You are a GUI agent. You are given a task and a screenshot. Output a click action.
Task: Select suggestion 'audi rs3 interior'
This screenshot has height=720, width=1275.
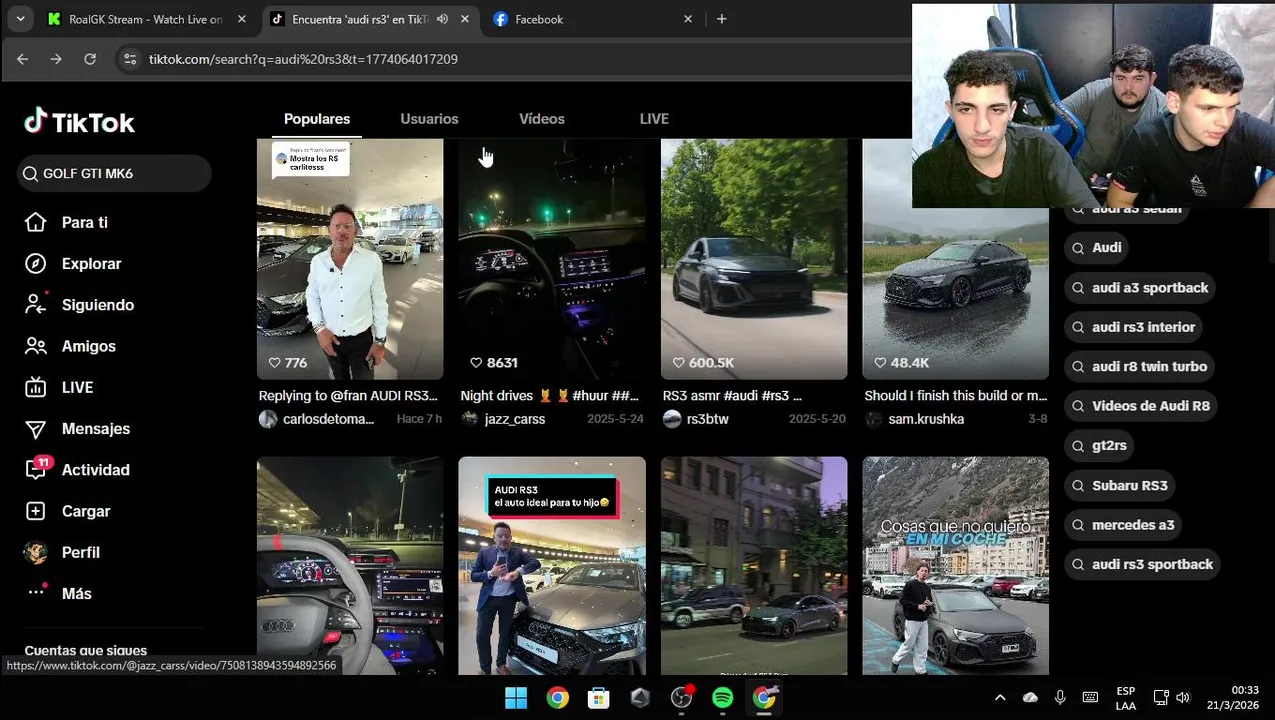pos(1134,327)
